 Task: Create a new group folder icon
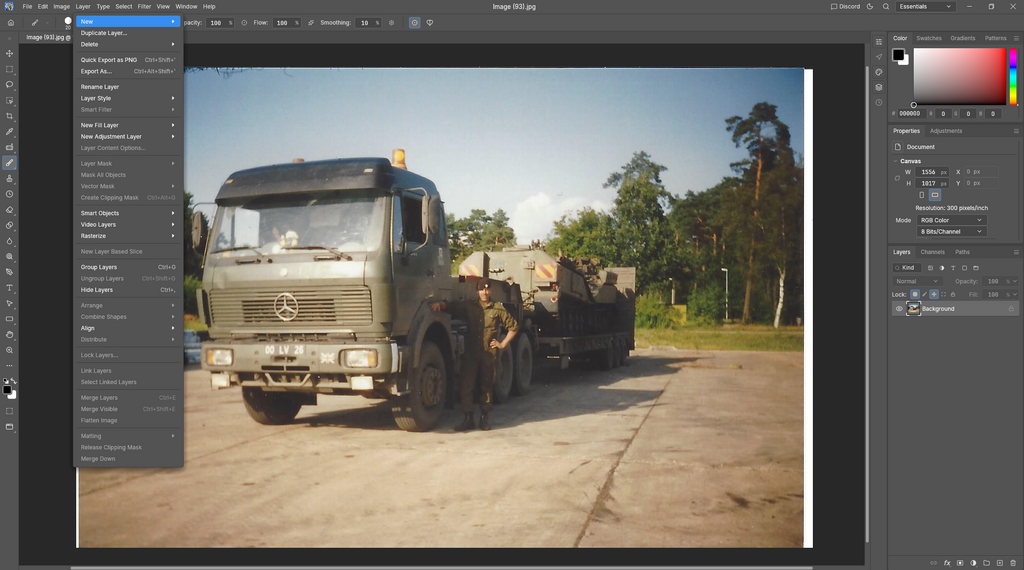(986, 563)
